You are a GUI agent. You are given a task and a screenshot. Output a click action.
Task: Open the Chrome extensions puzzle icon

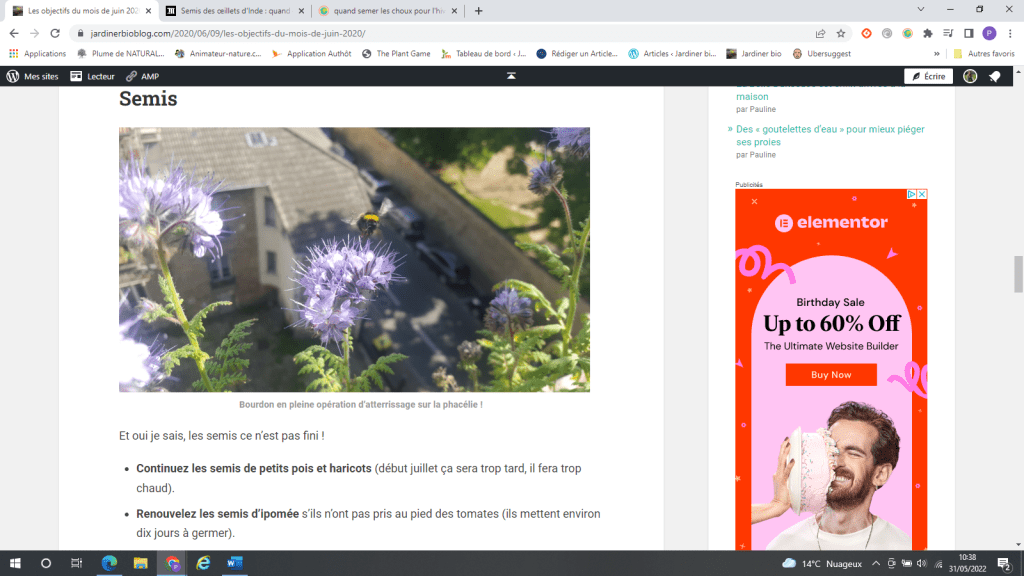click(928, 33)
